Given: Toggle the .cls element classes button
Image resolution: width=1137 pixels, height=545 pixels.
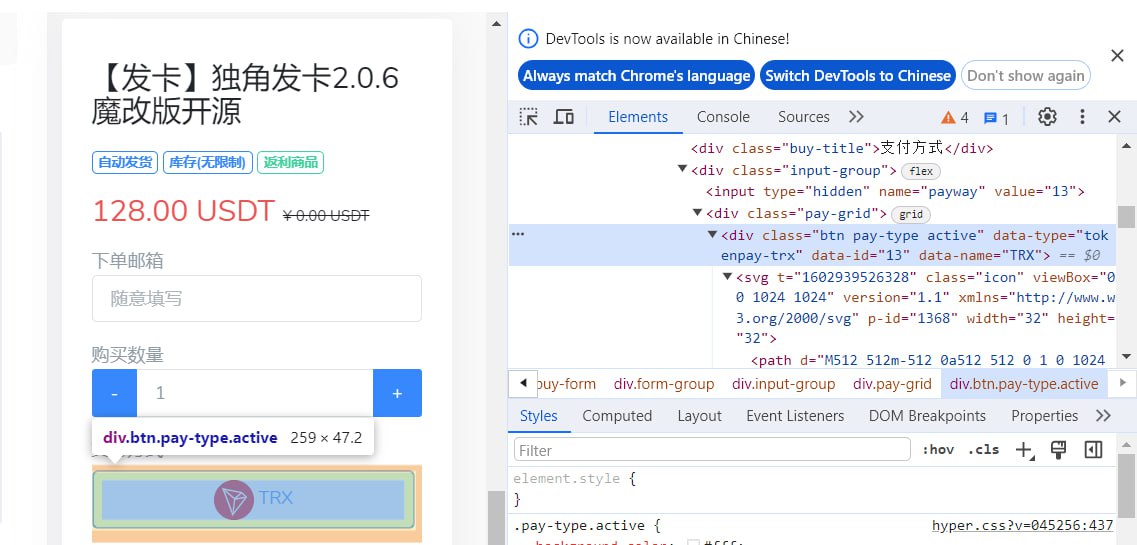Looking at the screenshot, I should coord(985,450).
